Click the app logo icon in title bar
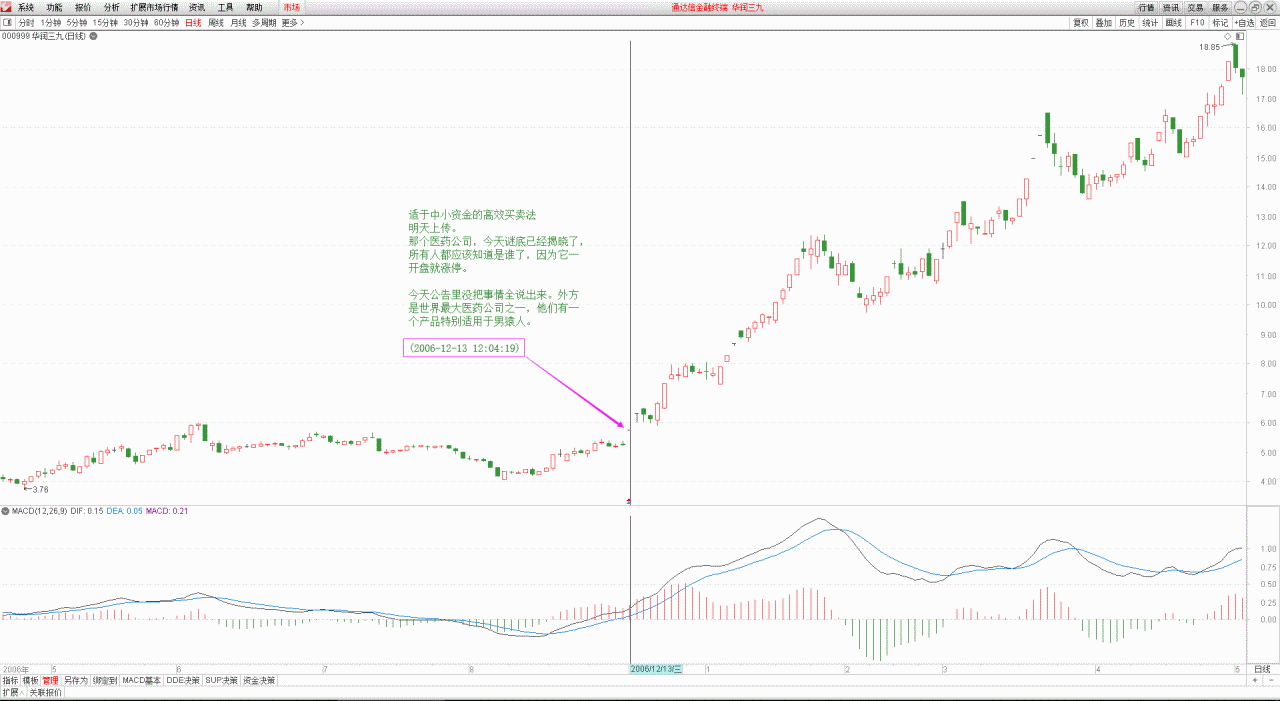This screenshot has height=701, width=1280. (7, 7)
